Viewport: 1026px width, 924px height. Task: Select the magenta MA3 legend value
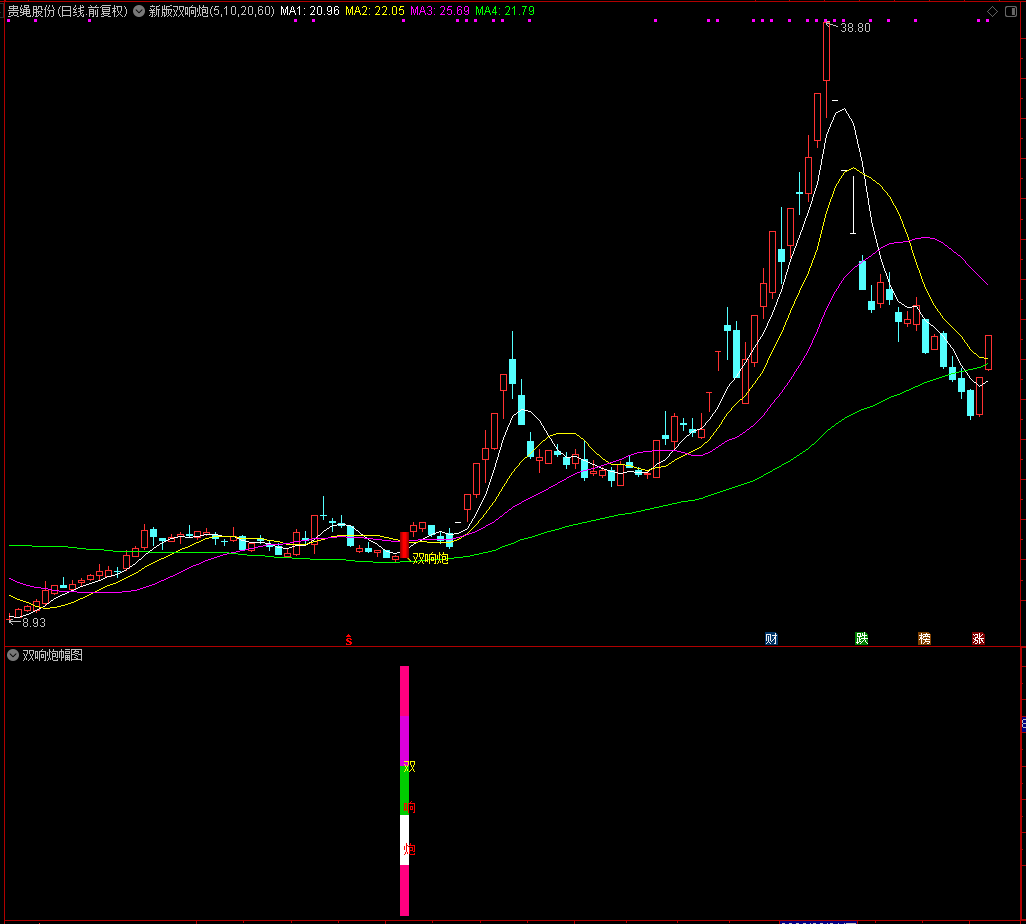(x=440, y=11)
